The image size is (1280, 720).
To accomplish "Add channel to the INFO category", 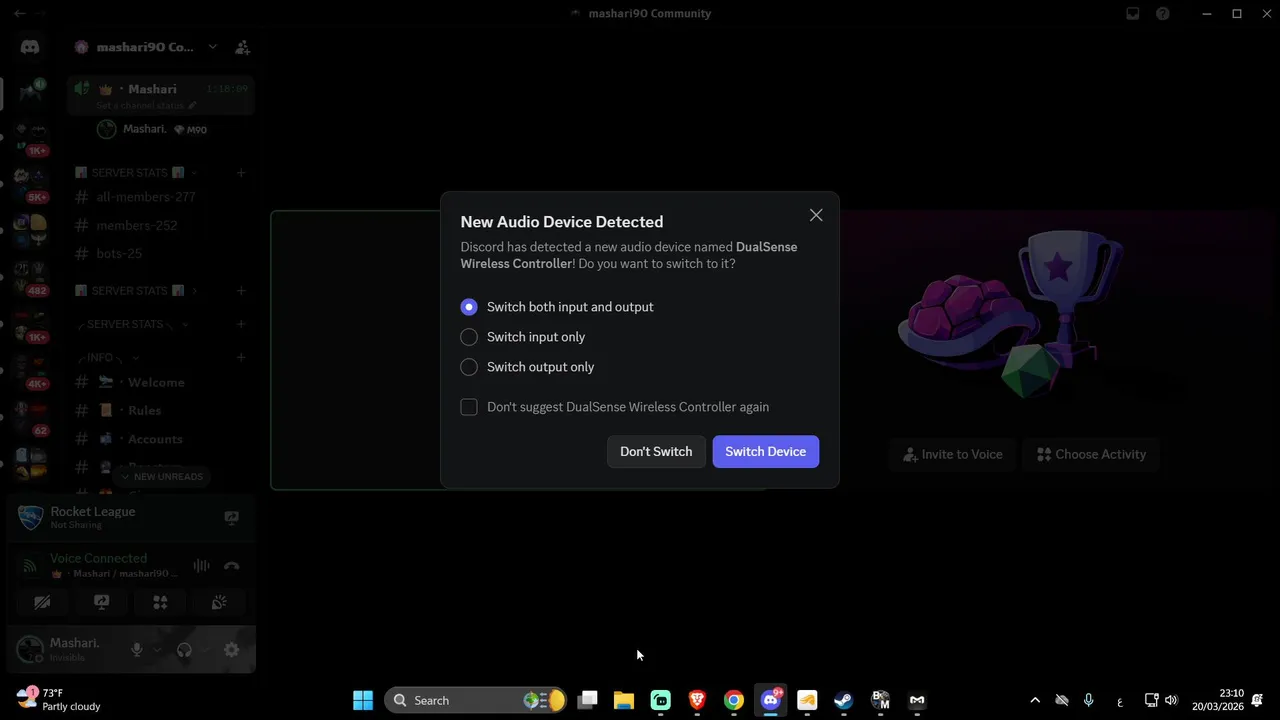I will 241,357.
